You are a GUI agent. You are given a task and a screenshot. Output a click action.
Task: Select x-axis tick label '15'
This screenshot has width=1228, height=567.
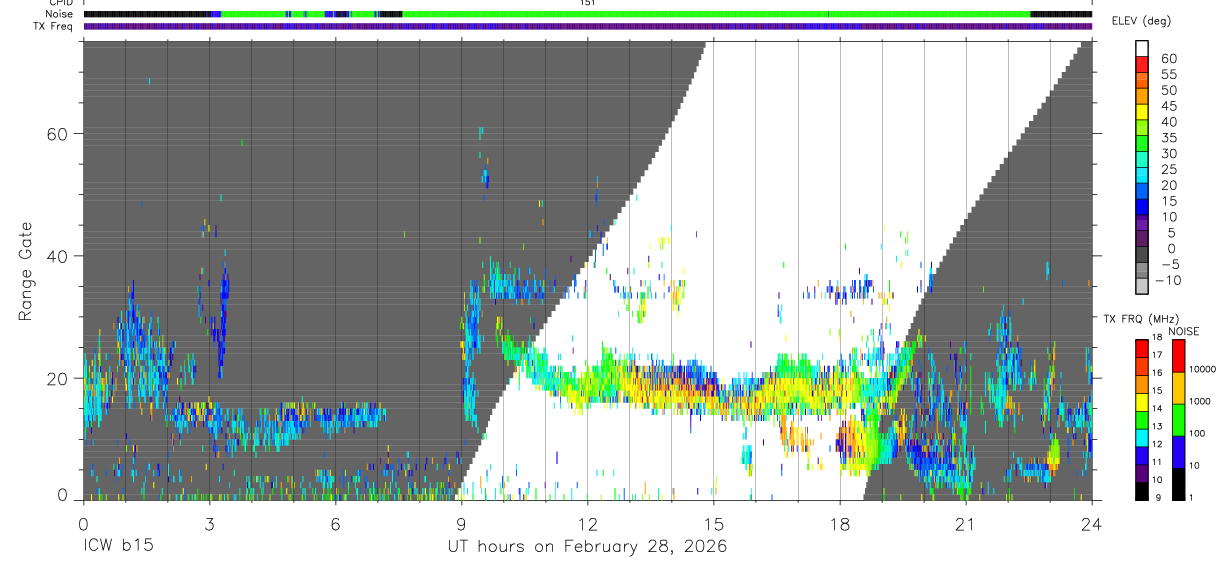click(713, 523)
